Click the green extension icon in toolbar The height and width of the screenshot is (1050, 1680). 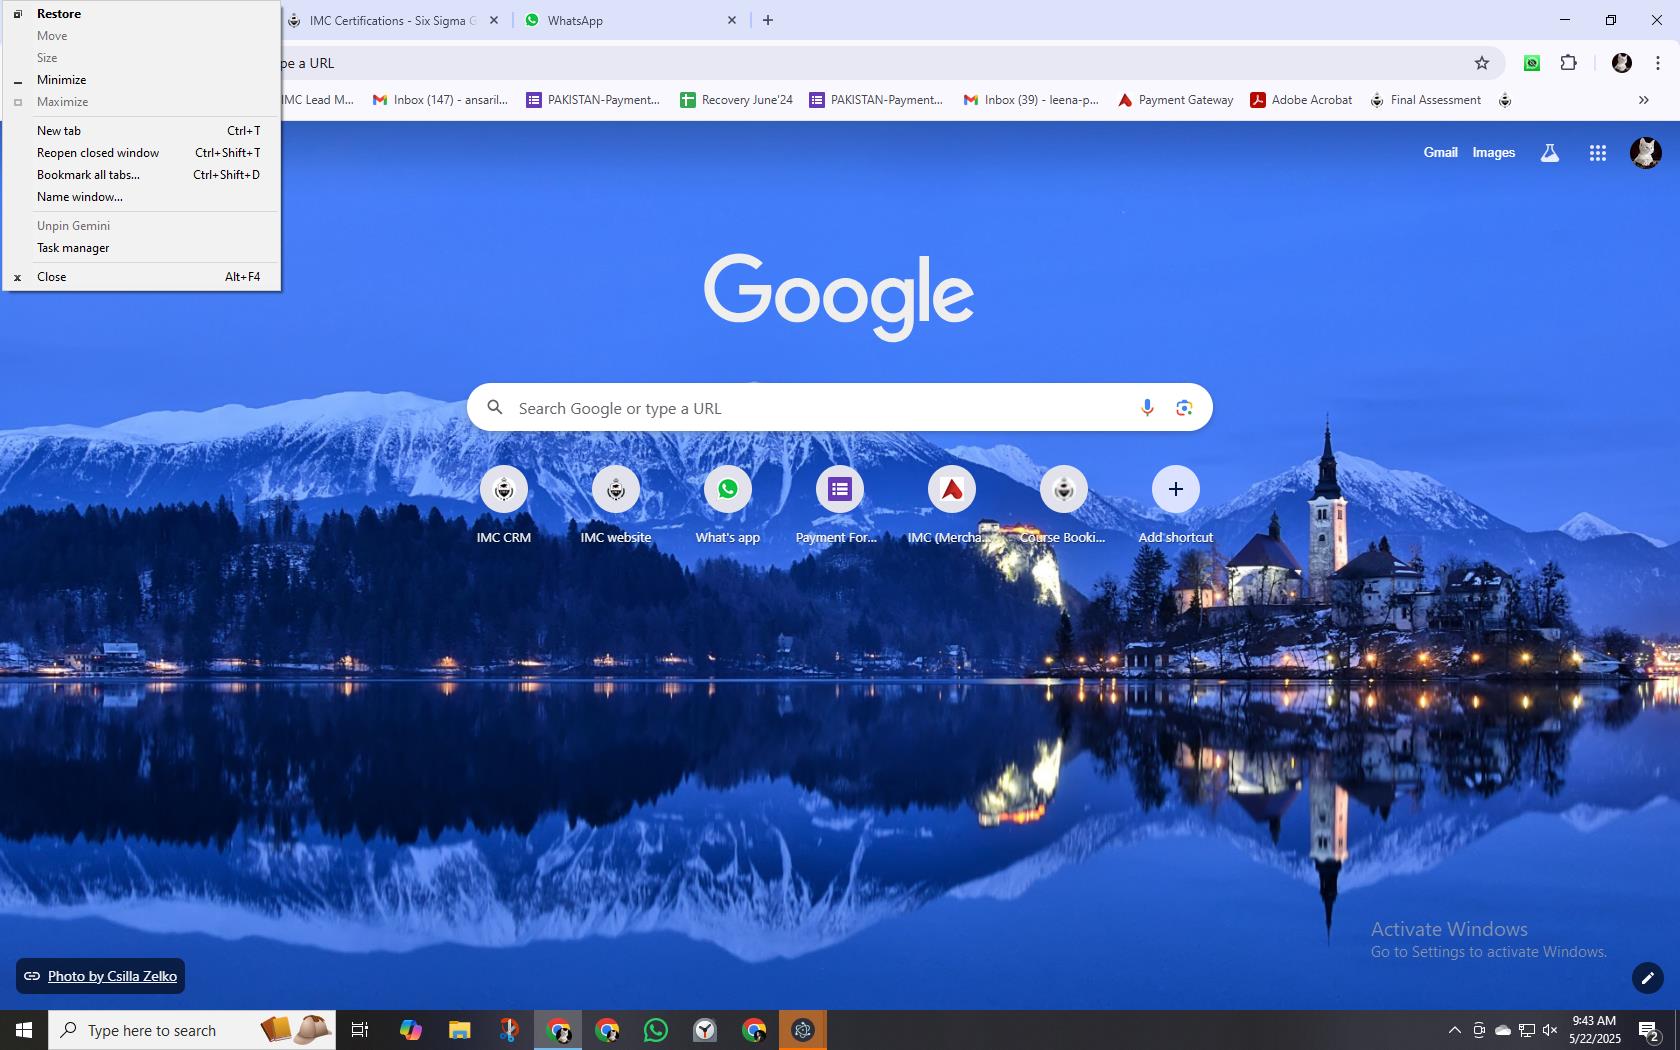(1532, 63)
